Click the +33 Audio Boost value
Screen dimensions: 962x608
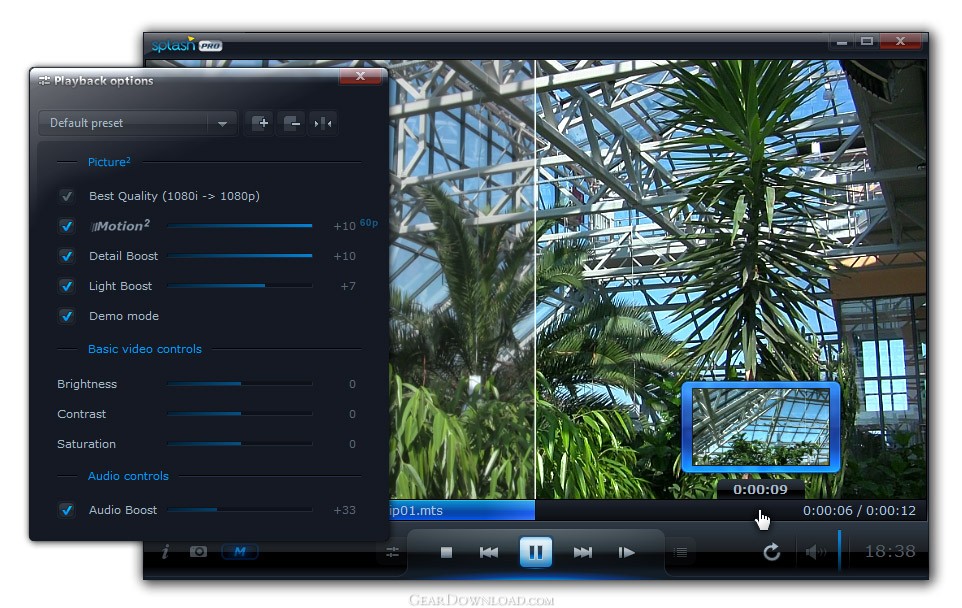coord(344,510)
